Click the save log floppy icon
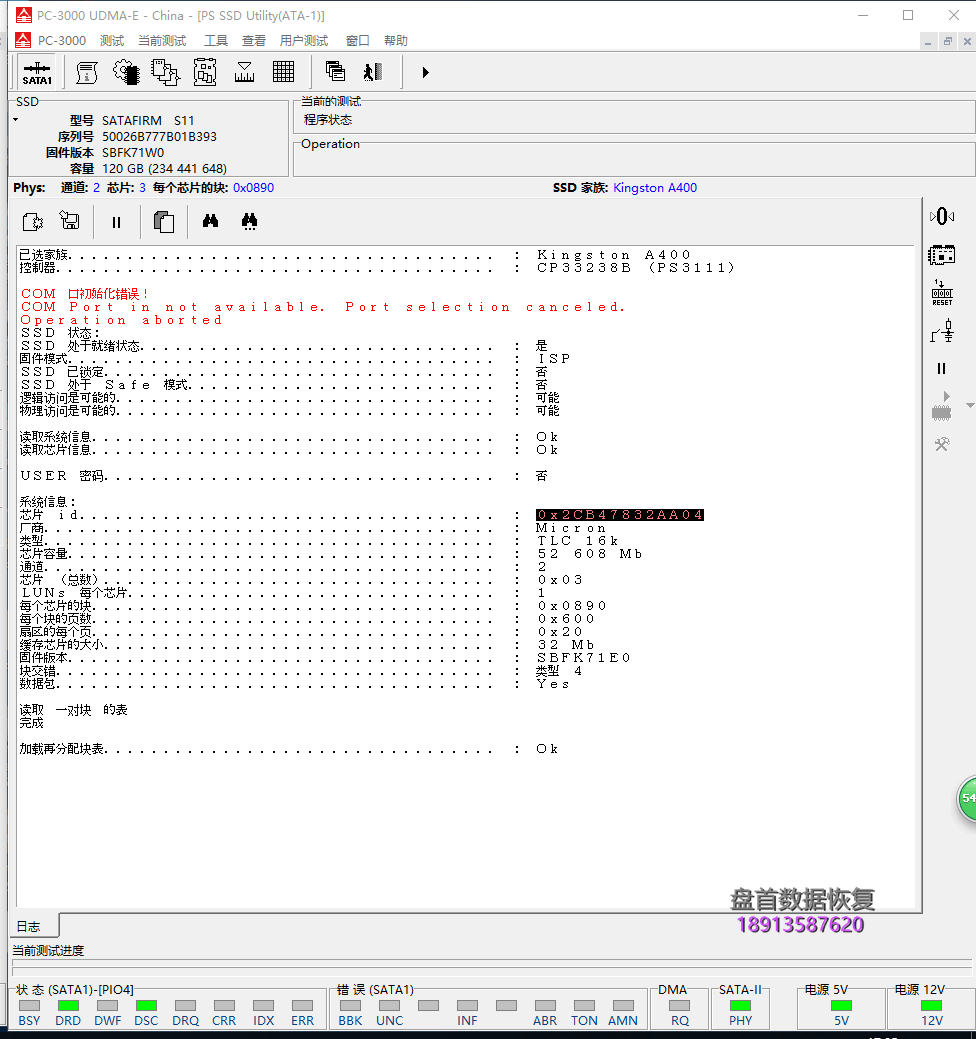Viewport: 976px width, 1039px height. (70, 221)
